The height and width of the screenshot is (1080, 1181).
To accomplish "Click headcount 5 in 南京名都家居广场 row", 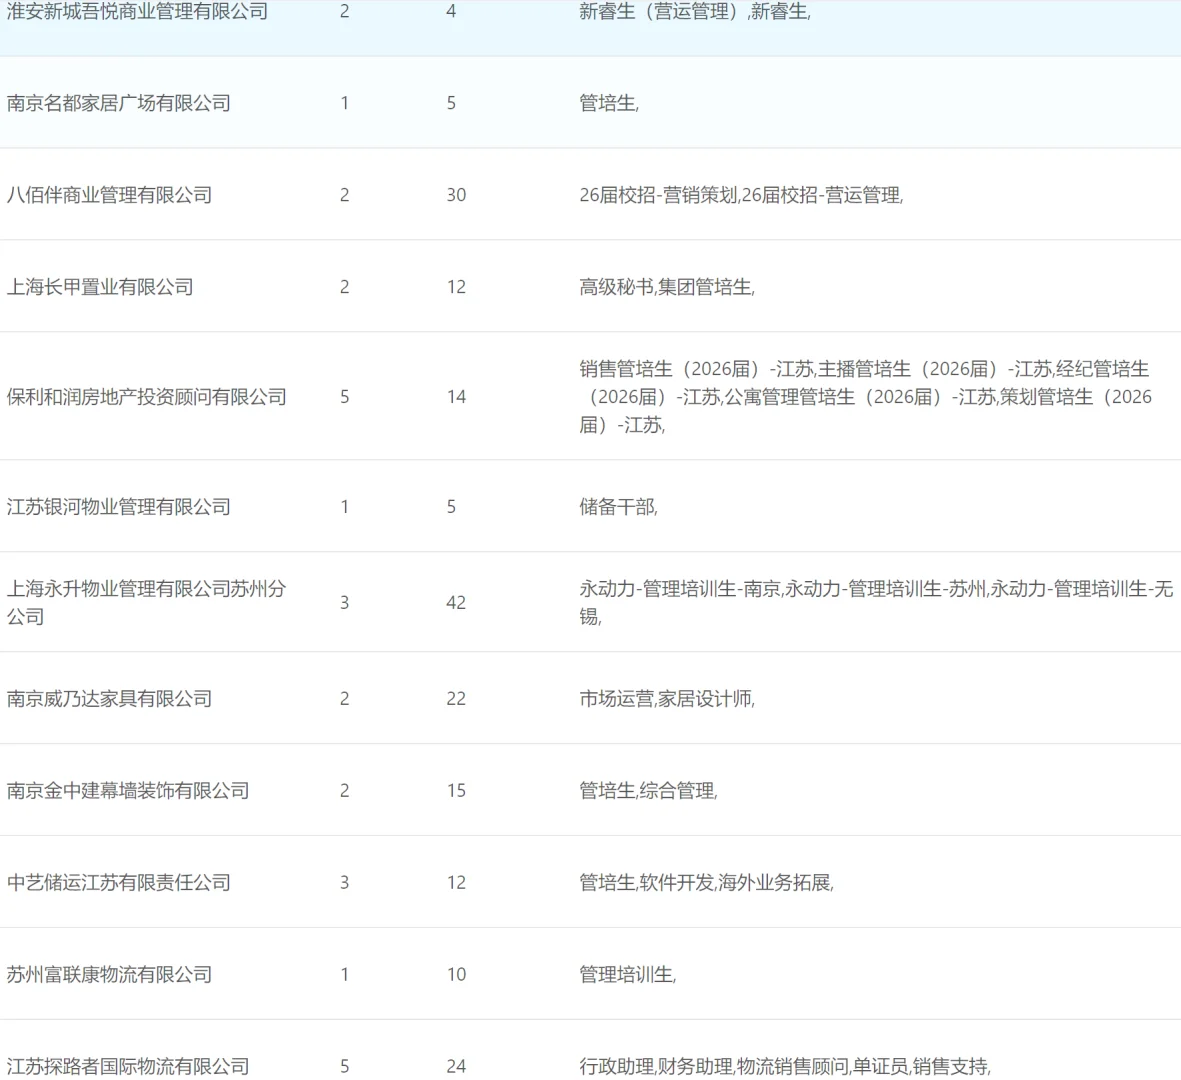I will click(x=450, y=103).
